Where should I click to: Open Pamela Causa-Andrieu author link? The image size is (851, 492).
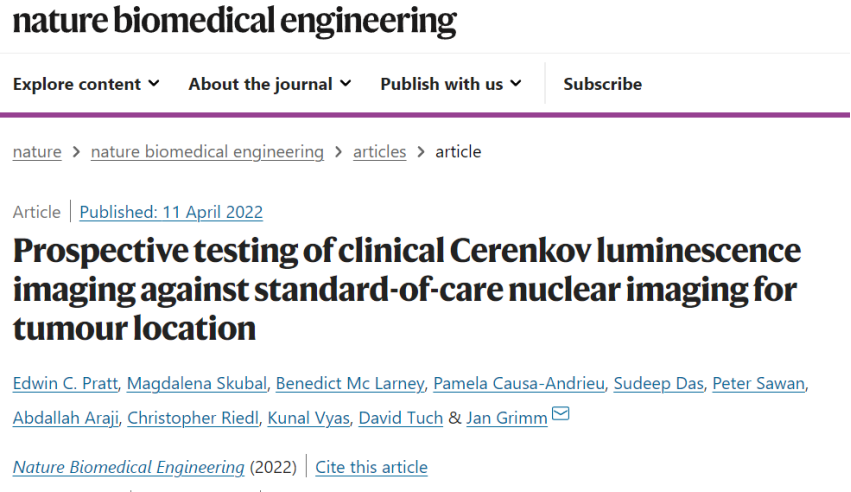pos(519,384)
